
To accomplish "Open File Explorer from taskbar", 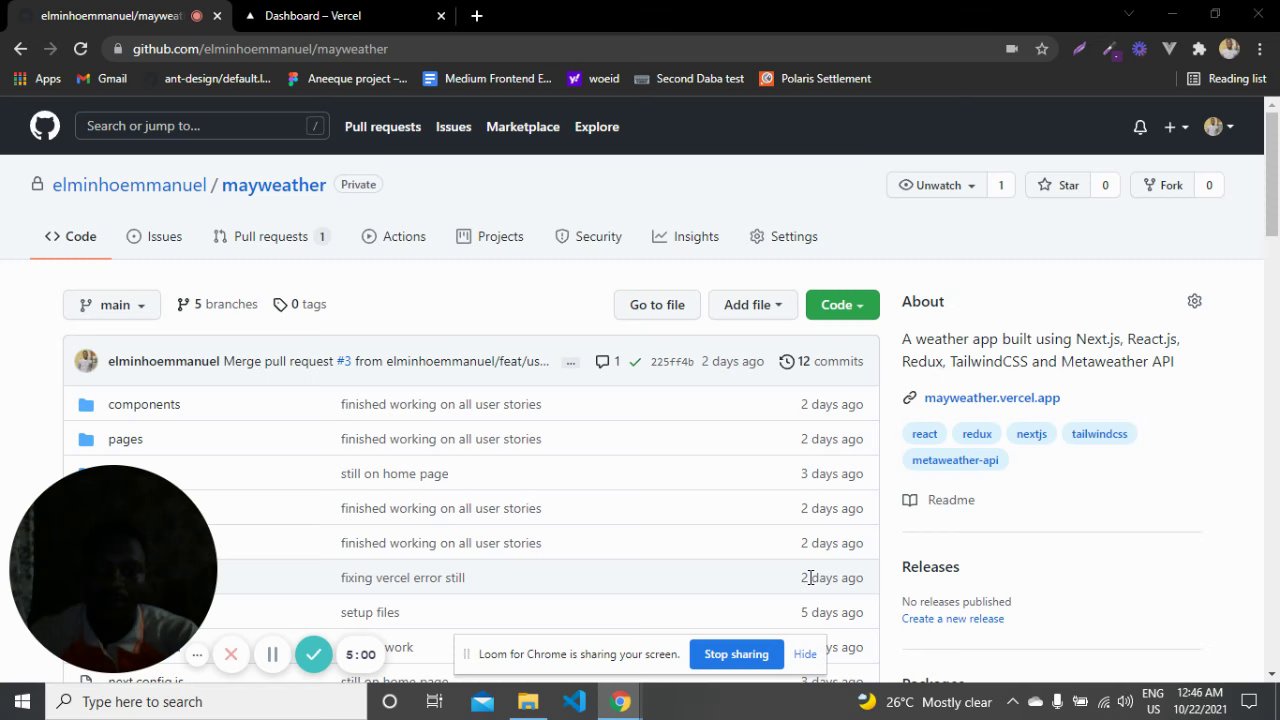I will (528, 702).
